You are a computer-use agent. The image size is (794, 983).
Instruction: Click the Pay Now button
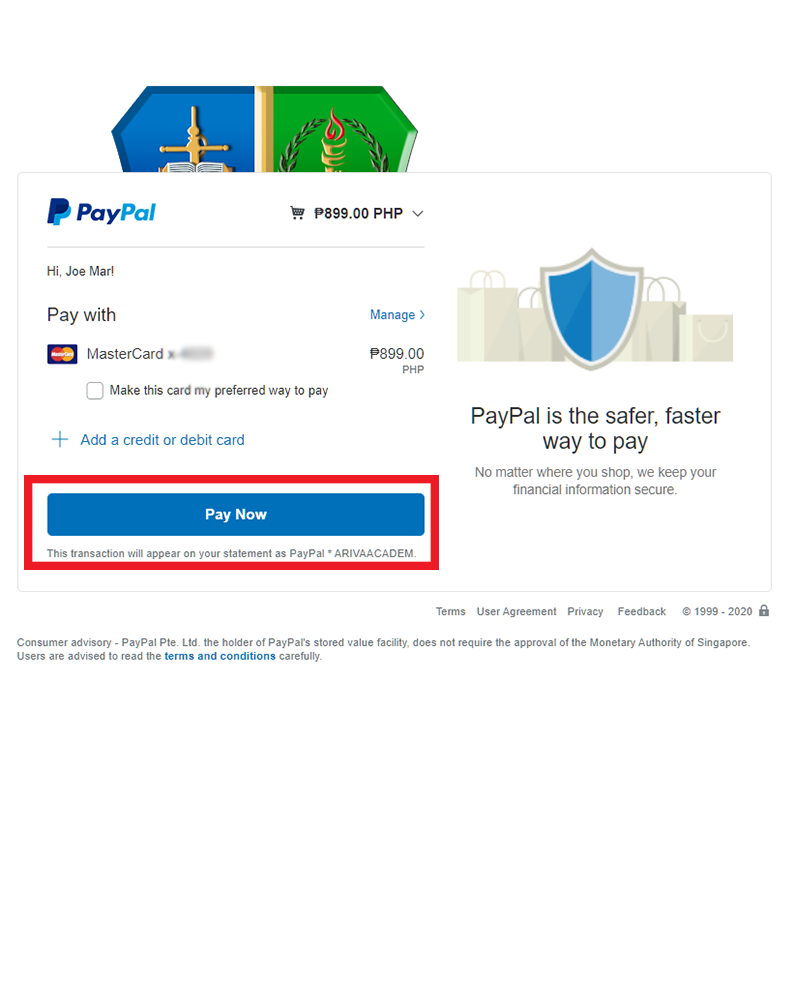[x=236, y=515]
